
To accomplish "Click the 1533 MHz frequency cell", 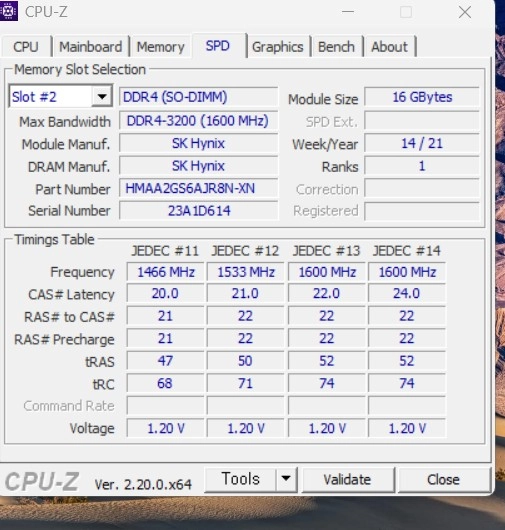I will click(246, 272).
